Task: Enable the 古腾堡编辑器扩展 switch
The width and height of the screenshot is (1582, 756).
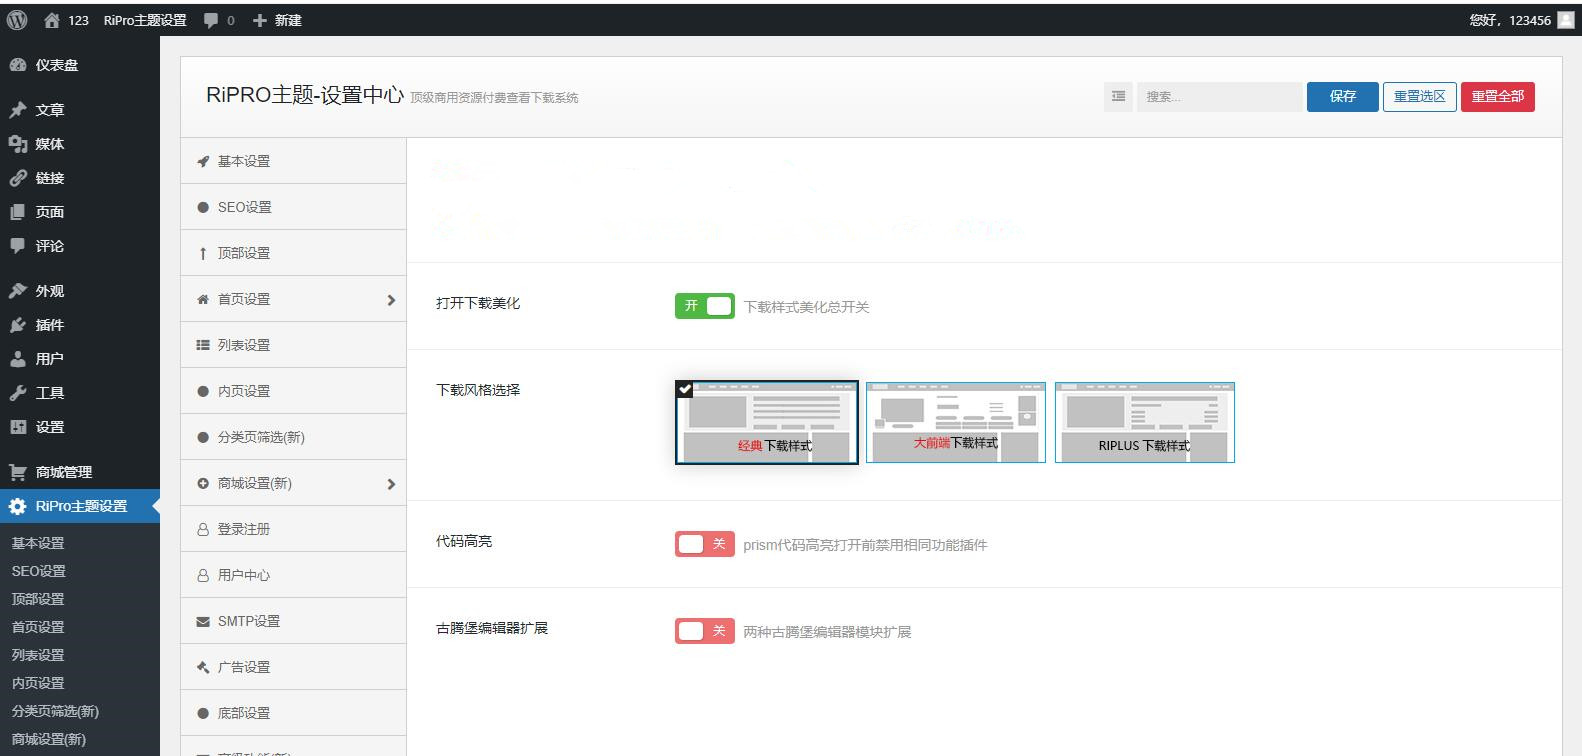Action: (705, 631)
